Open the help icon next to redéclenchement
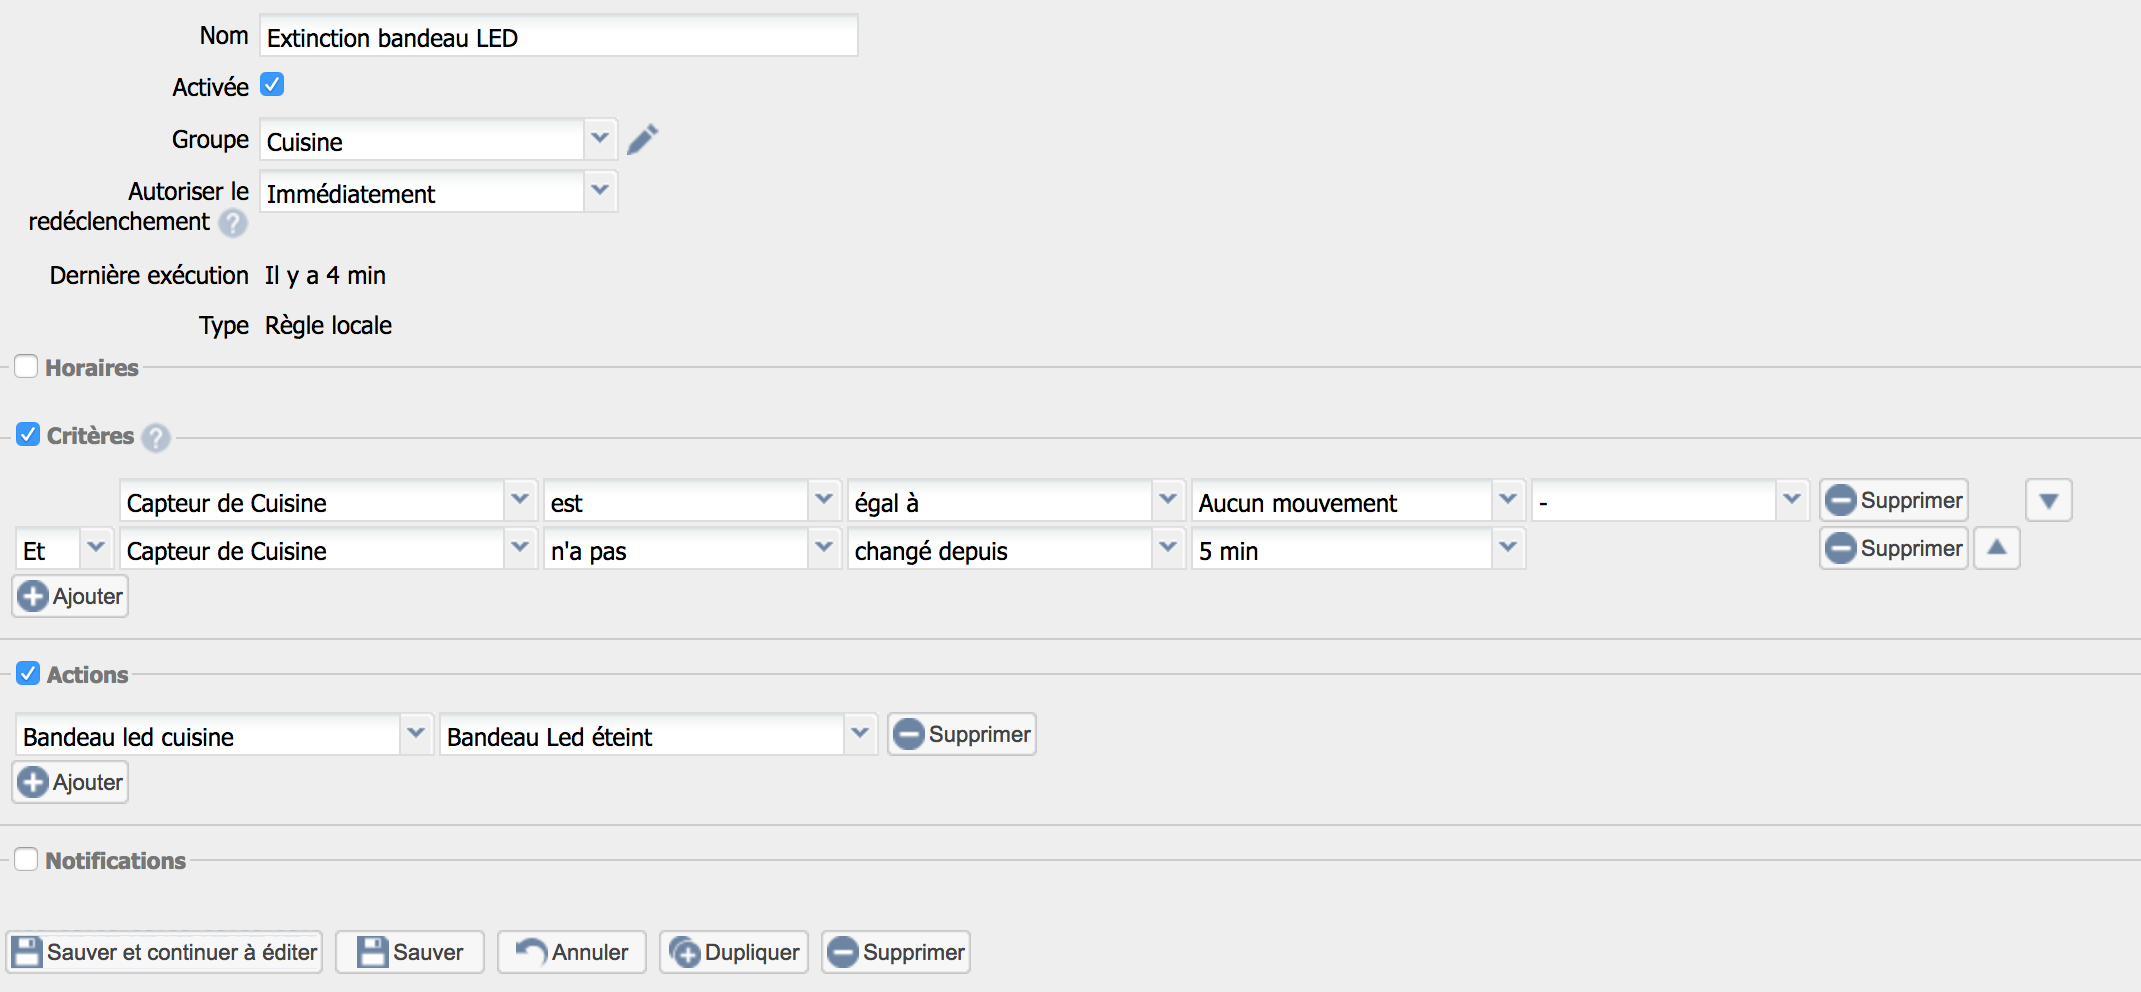2141x992 pixels. pyautogui.click(x=233, y=223)
